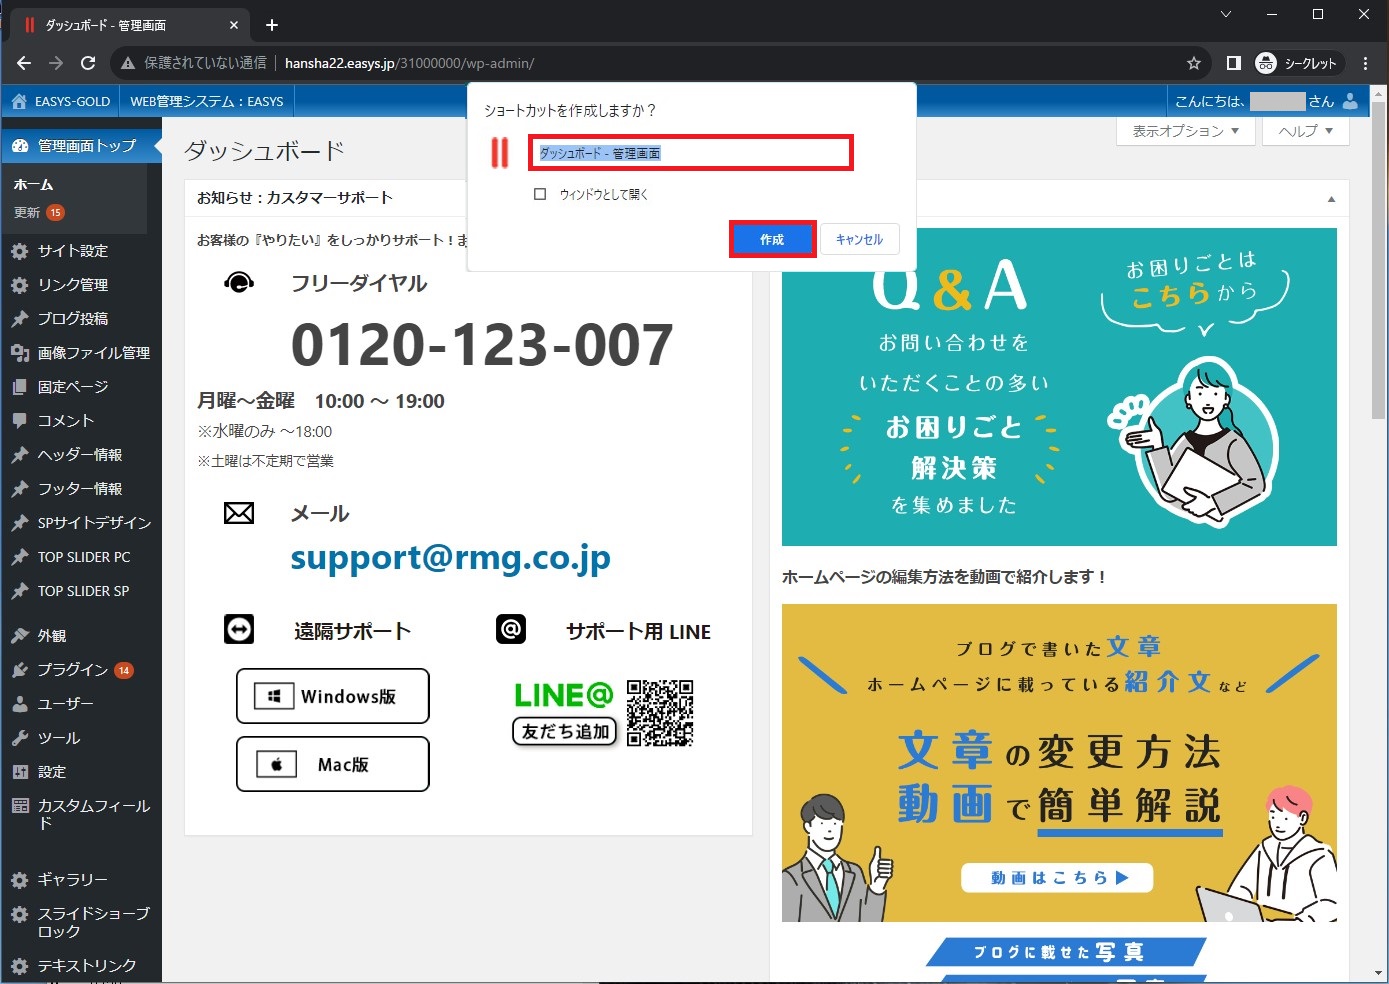Click the 作成 button in the dialog
This screenshot has width=1389, height=984.
pyautogui.click(x=772, y=240)
